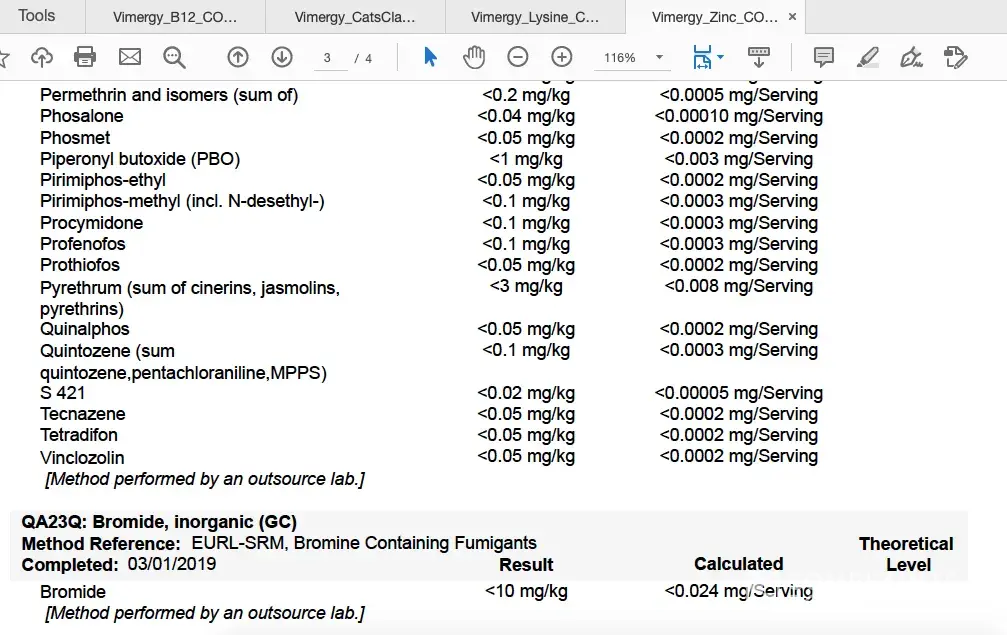Open the Tools tab
The width and height of the screenshot is (1007, 635).
click(x=37, y=16)
